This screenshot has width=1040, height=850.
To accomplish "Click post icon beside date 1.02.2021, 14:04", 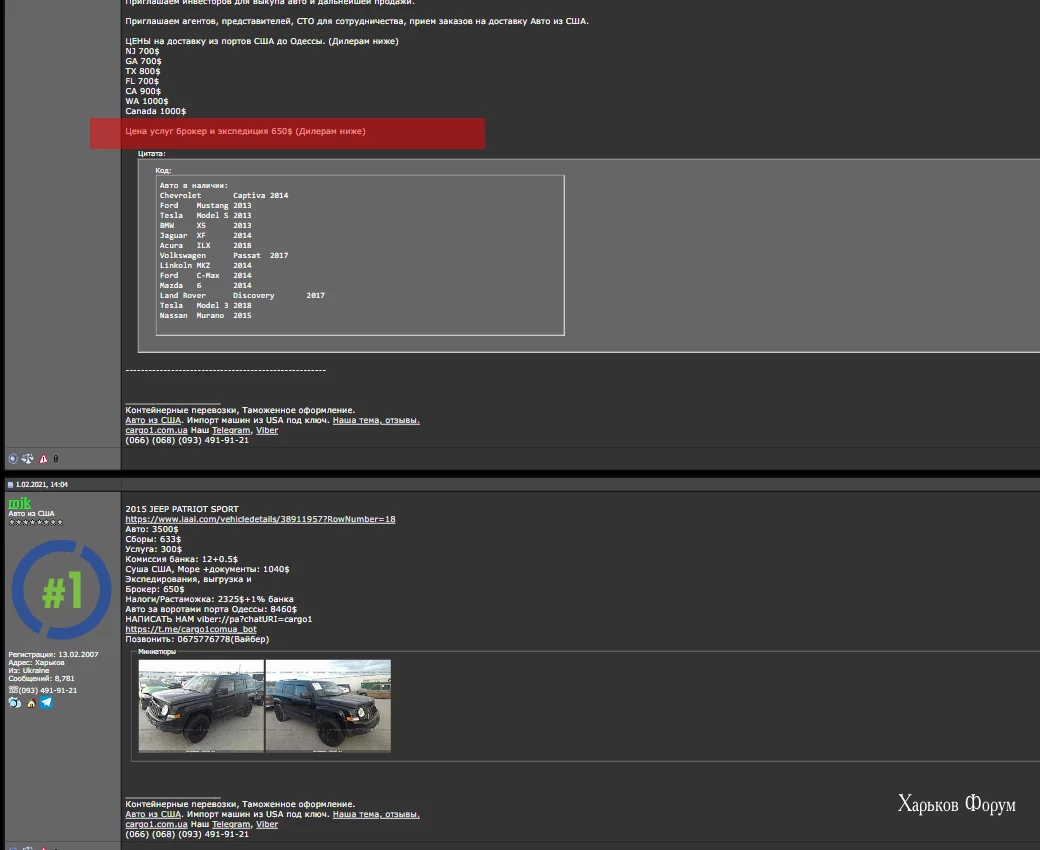I will pyautogui.click(x=11, y=485).
